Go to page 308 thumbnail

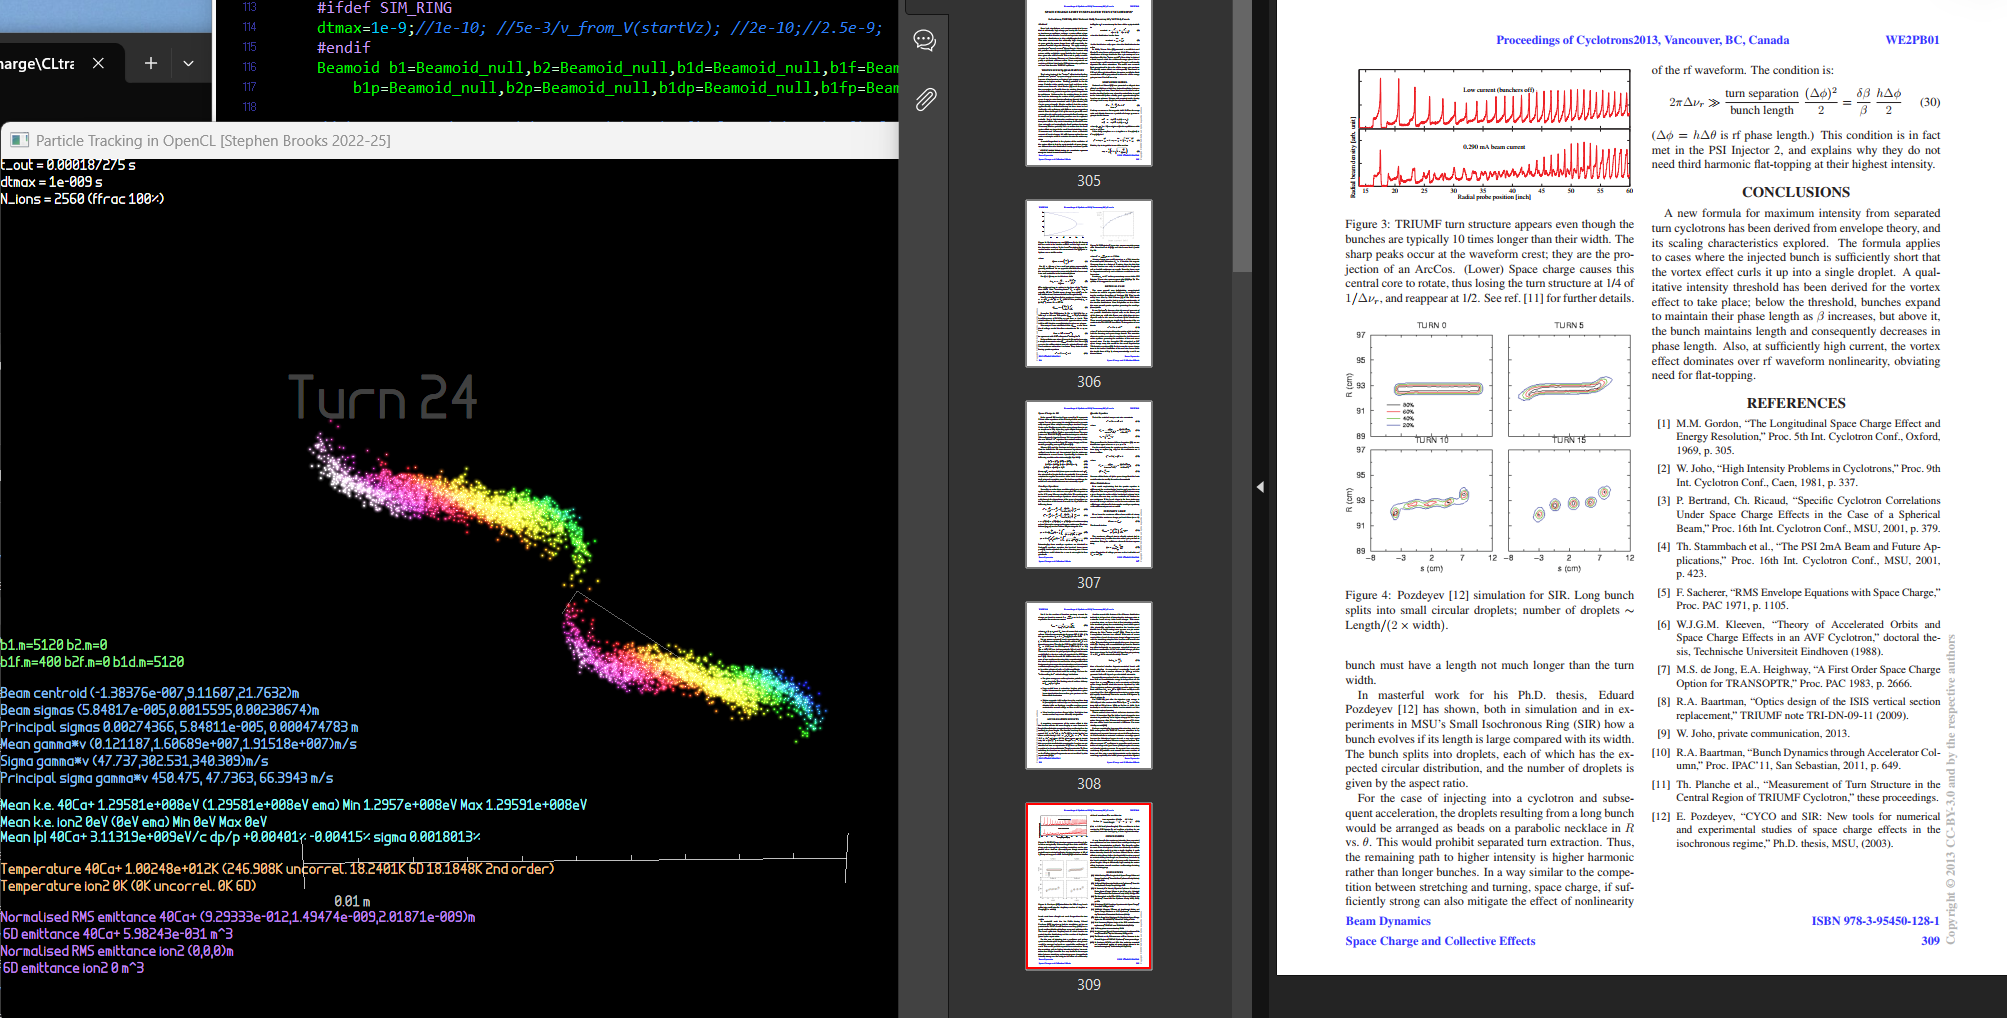pos(1088,685)
